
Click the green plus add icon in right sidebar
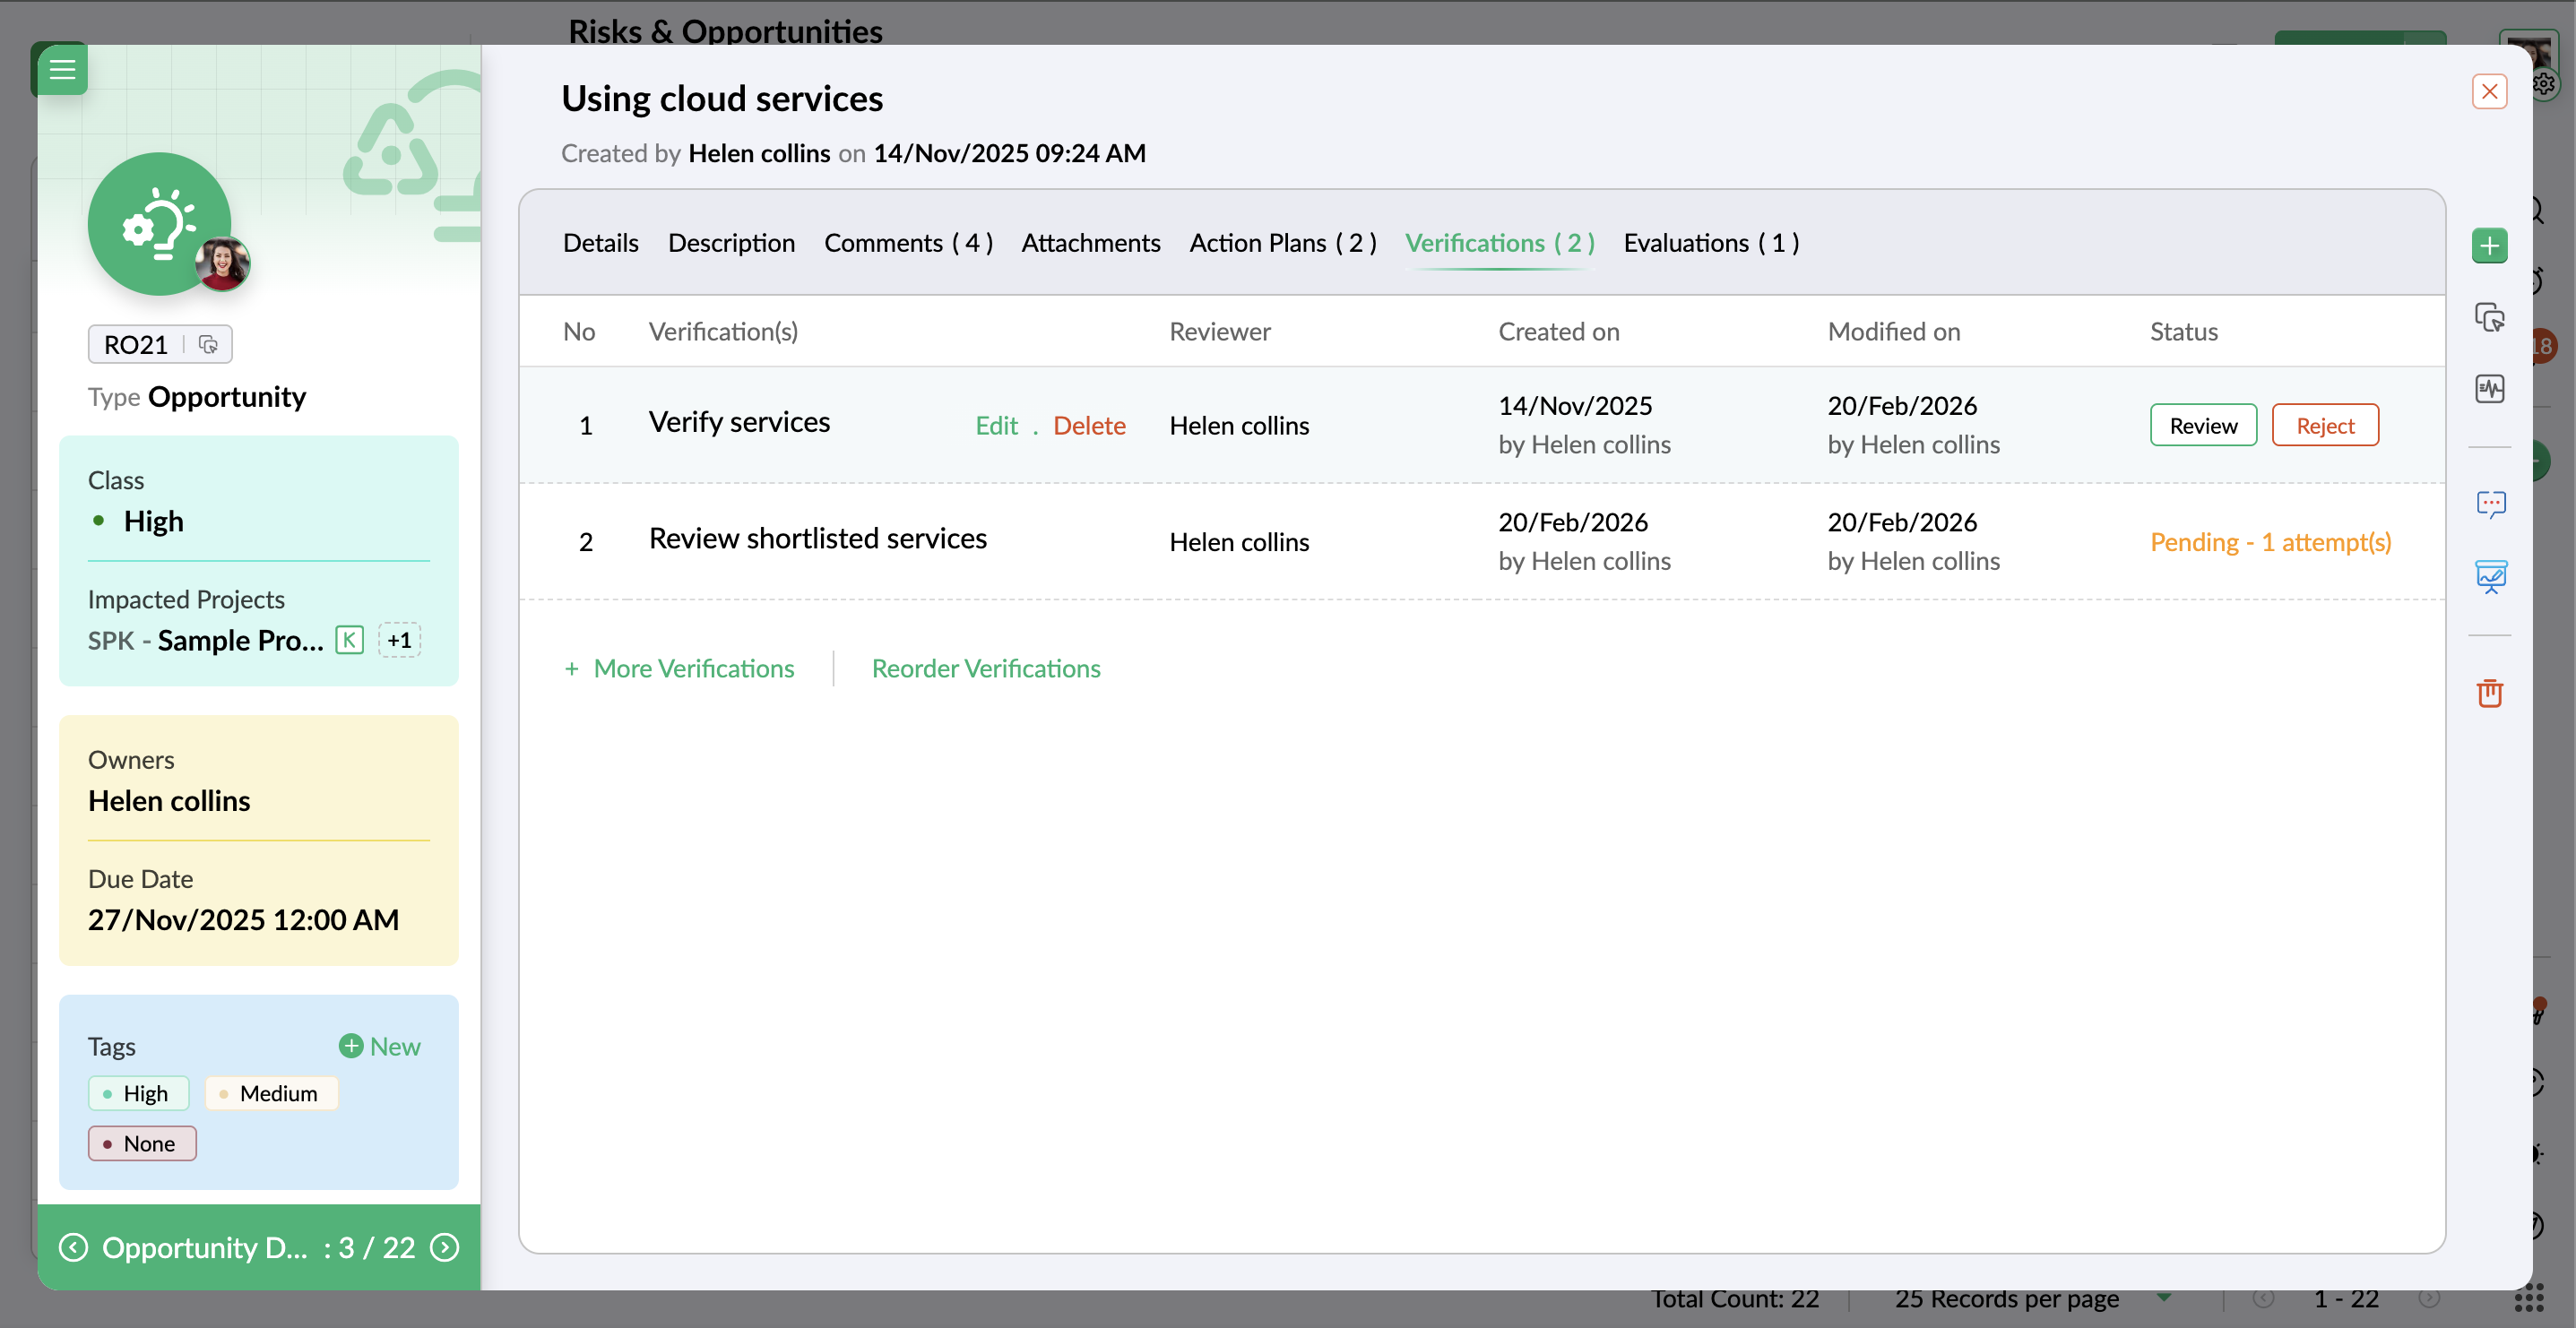[x=2489, y=246]
